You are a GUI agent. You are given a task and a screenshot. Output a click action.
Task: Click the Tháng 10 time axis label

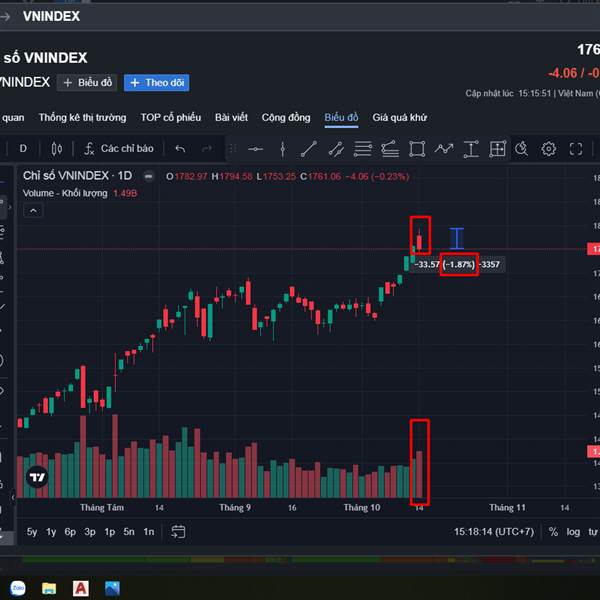[x=362, y=508]
